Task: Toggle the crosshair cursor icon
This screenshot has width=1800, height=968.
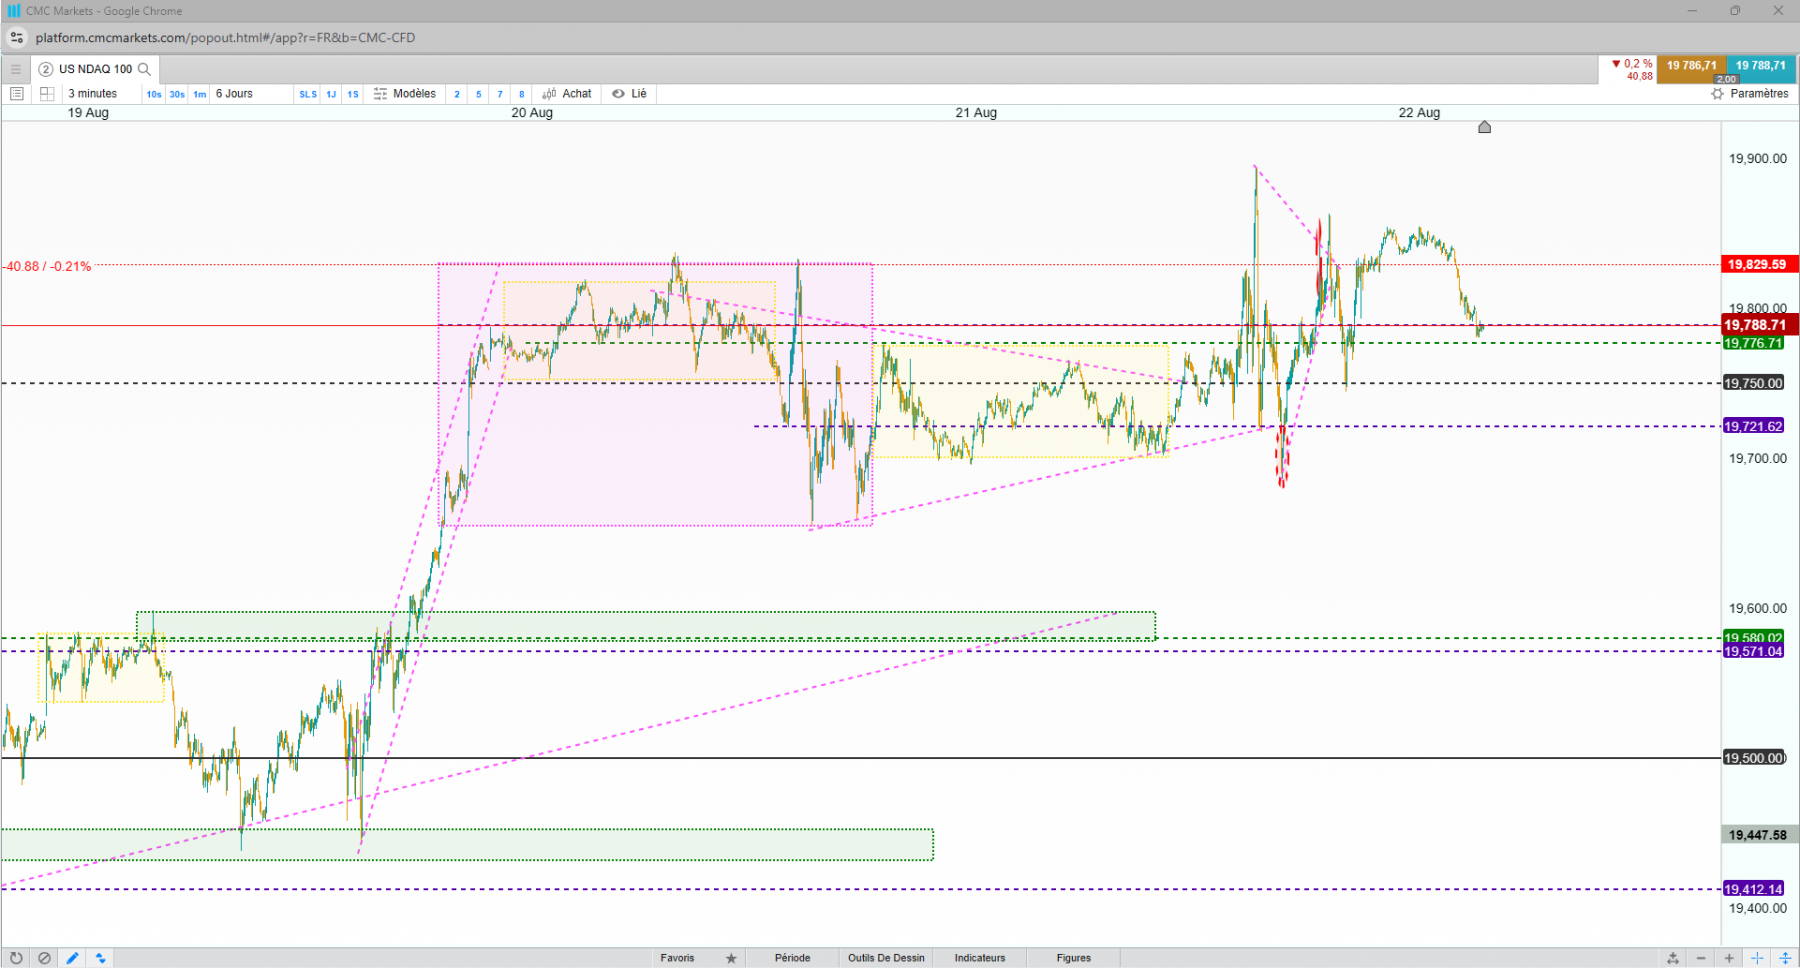Action: (x=1757, y=958)
